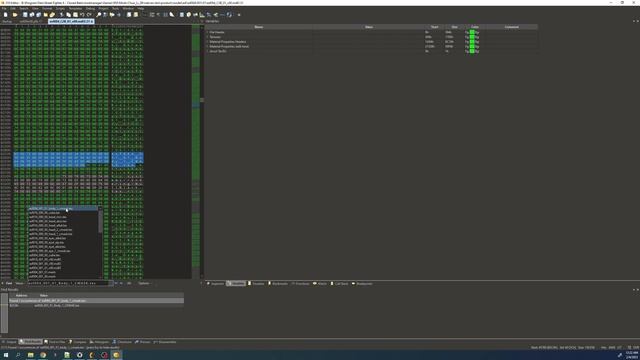Click the histogram chart toolbar icon
The image size is (640, 360).
click(x=202, y=15)
